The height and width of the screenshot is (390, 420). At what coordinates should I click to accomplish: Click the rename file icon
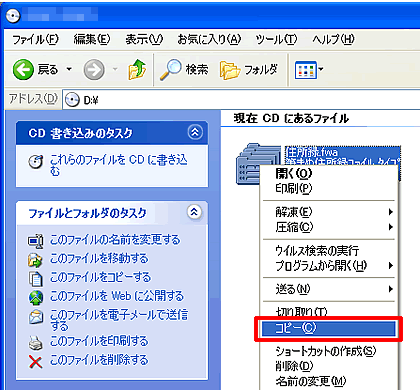pos(35,241)
